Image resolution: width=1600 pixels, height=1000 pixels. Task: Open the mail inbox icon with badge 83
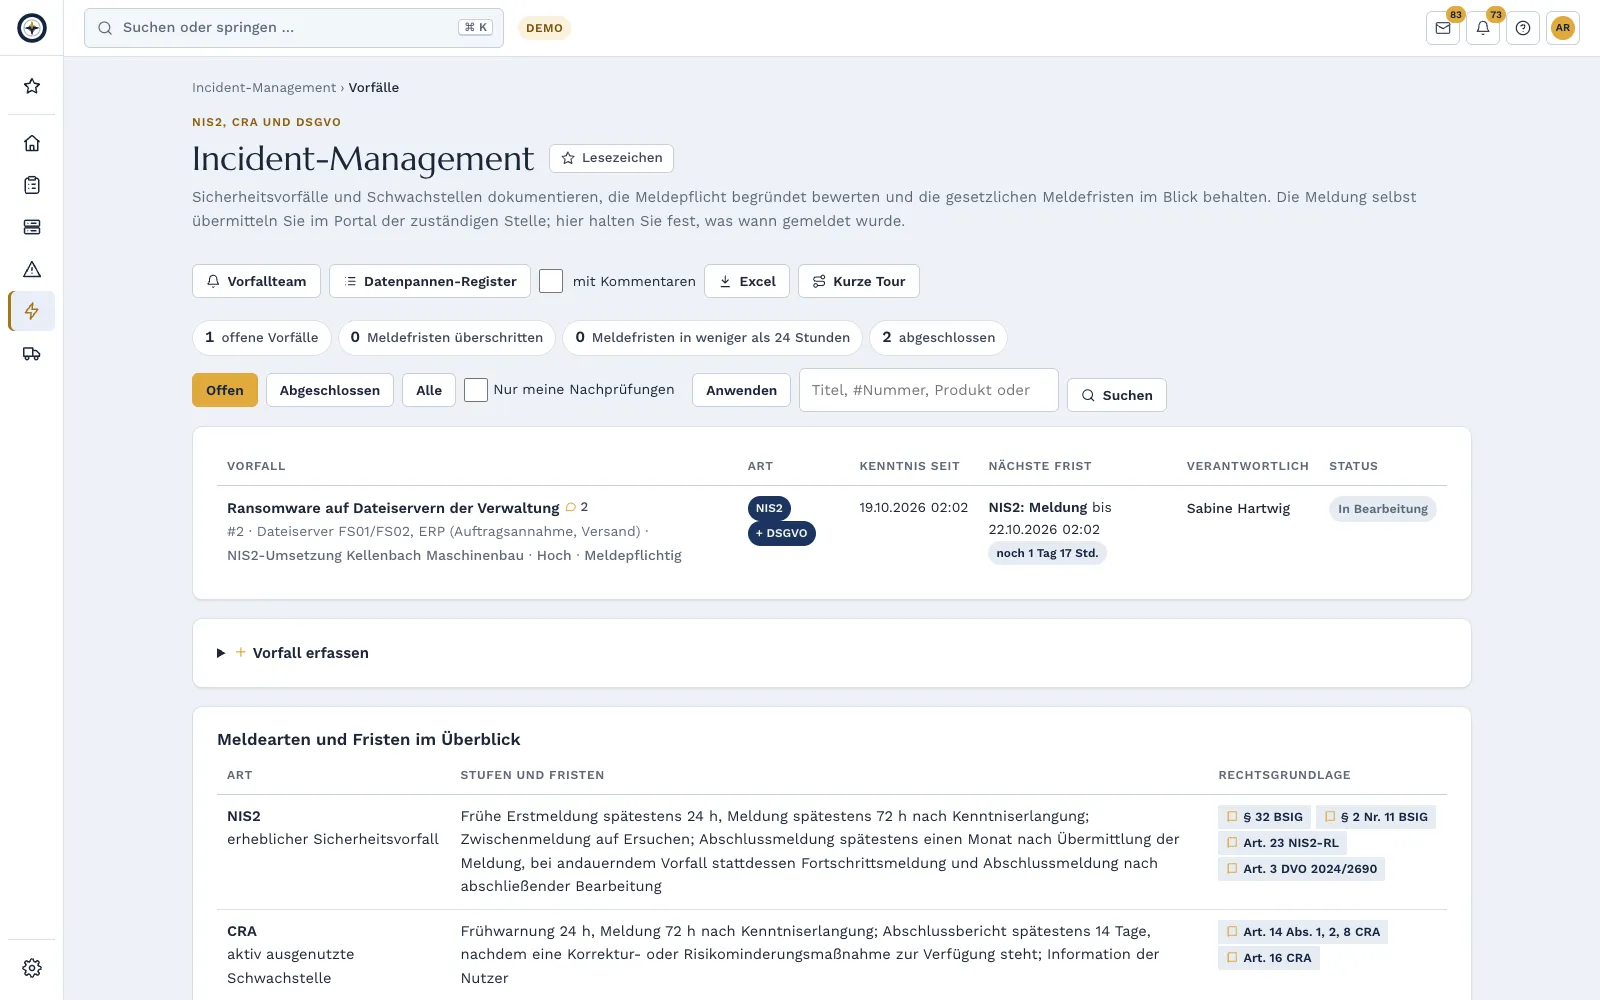[x=1443, y=28]
